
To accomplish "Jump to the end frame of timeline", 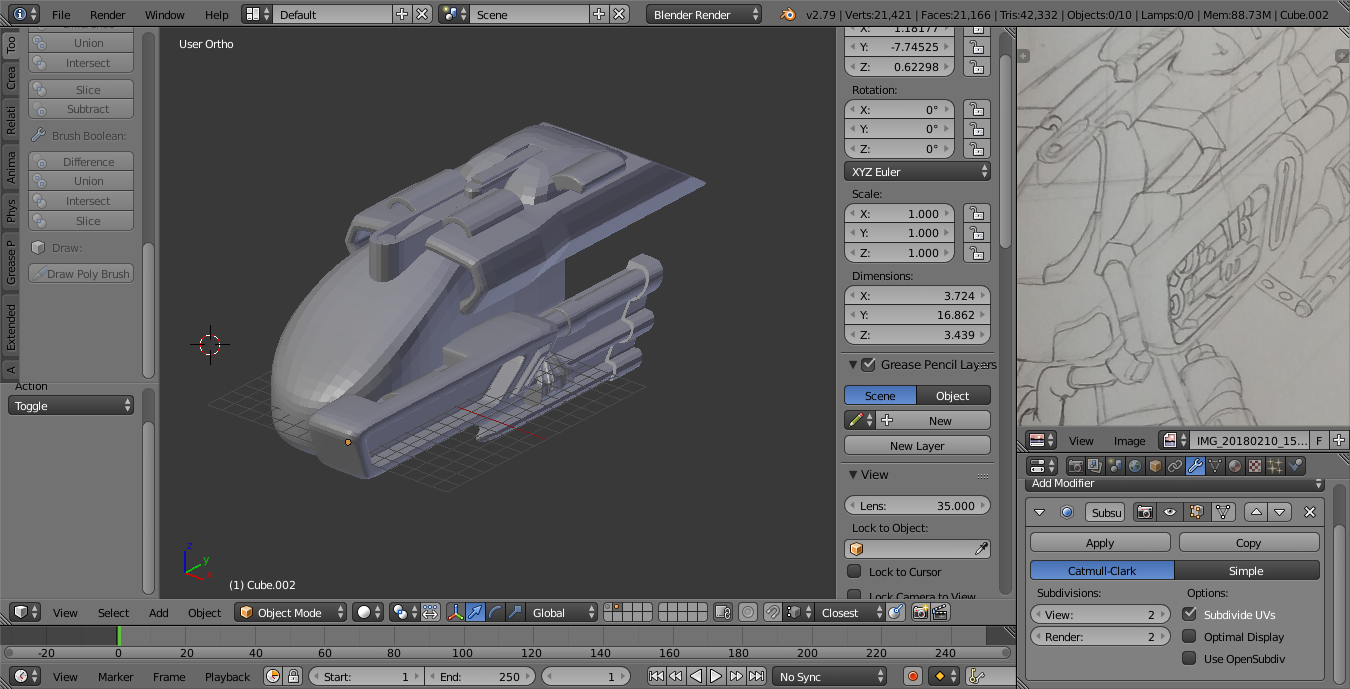I will click(757, 676).
